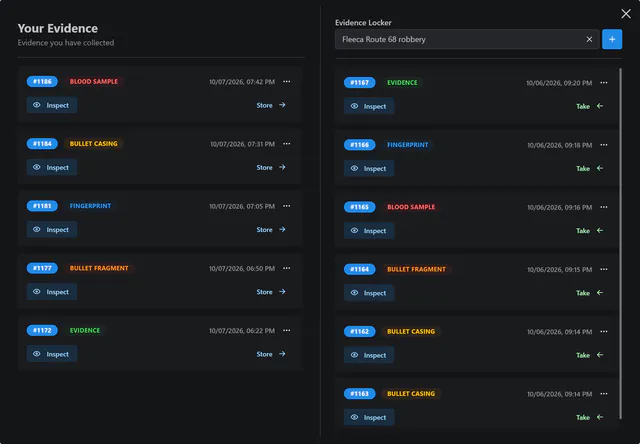
Task: Close the evidence dialog with the X
Action: point(626,13)
